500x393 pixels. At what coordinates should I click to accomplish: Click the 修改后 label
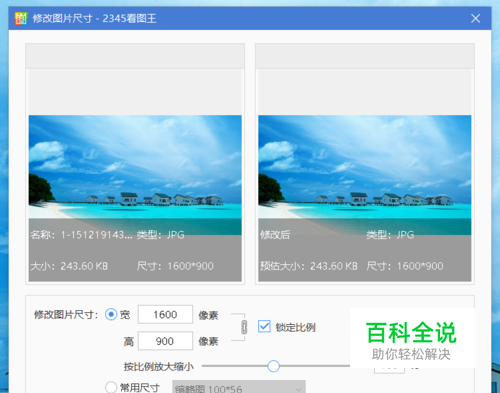[275, 235]
